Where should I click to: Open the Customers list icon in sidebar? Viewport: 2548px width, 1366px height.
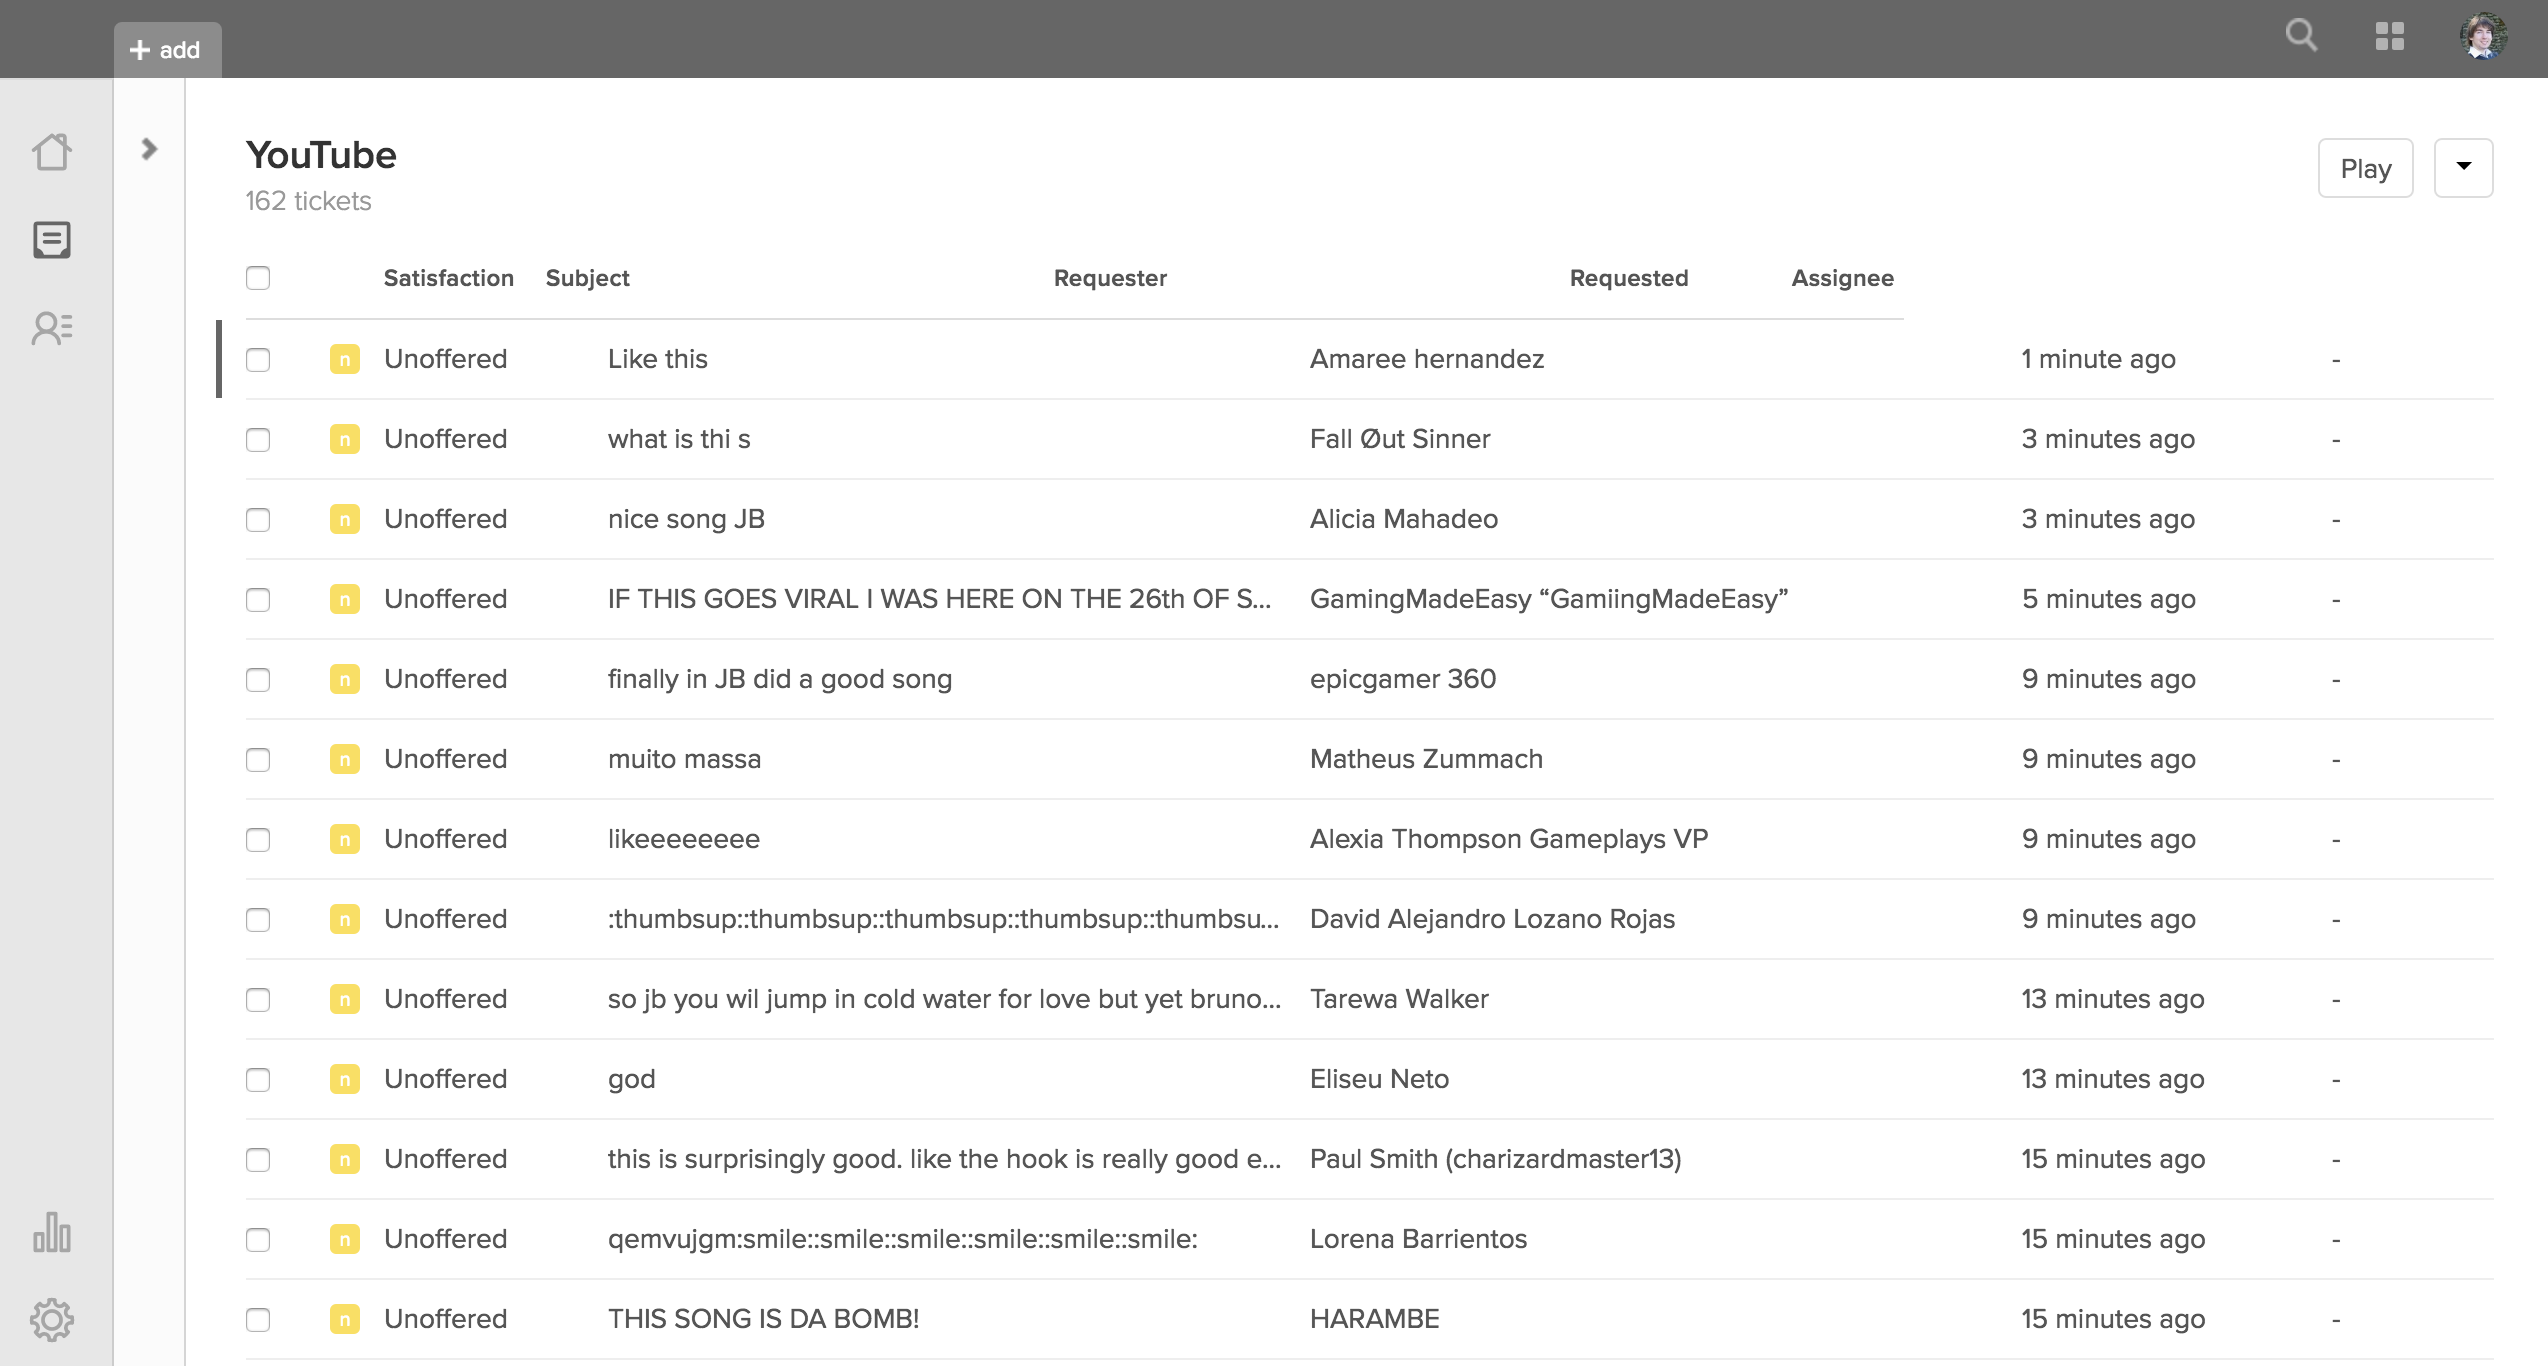coord(52,328)
